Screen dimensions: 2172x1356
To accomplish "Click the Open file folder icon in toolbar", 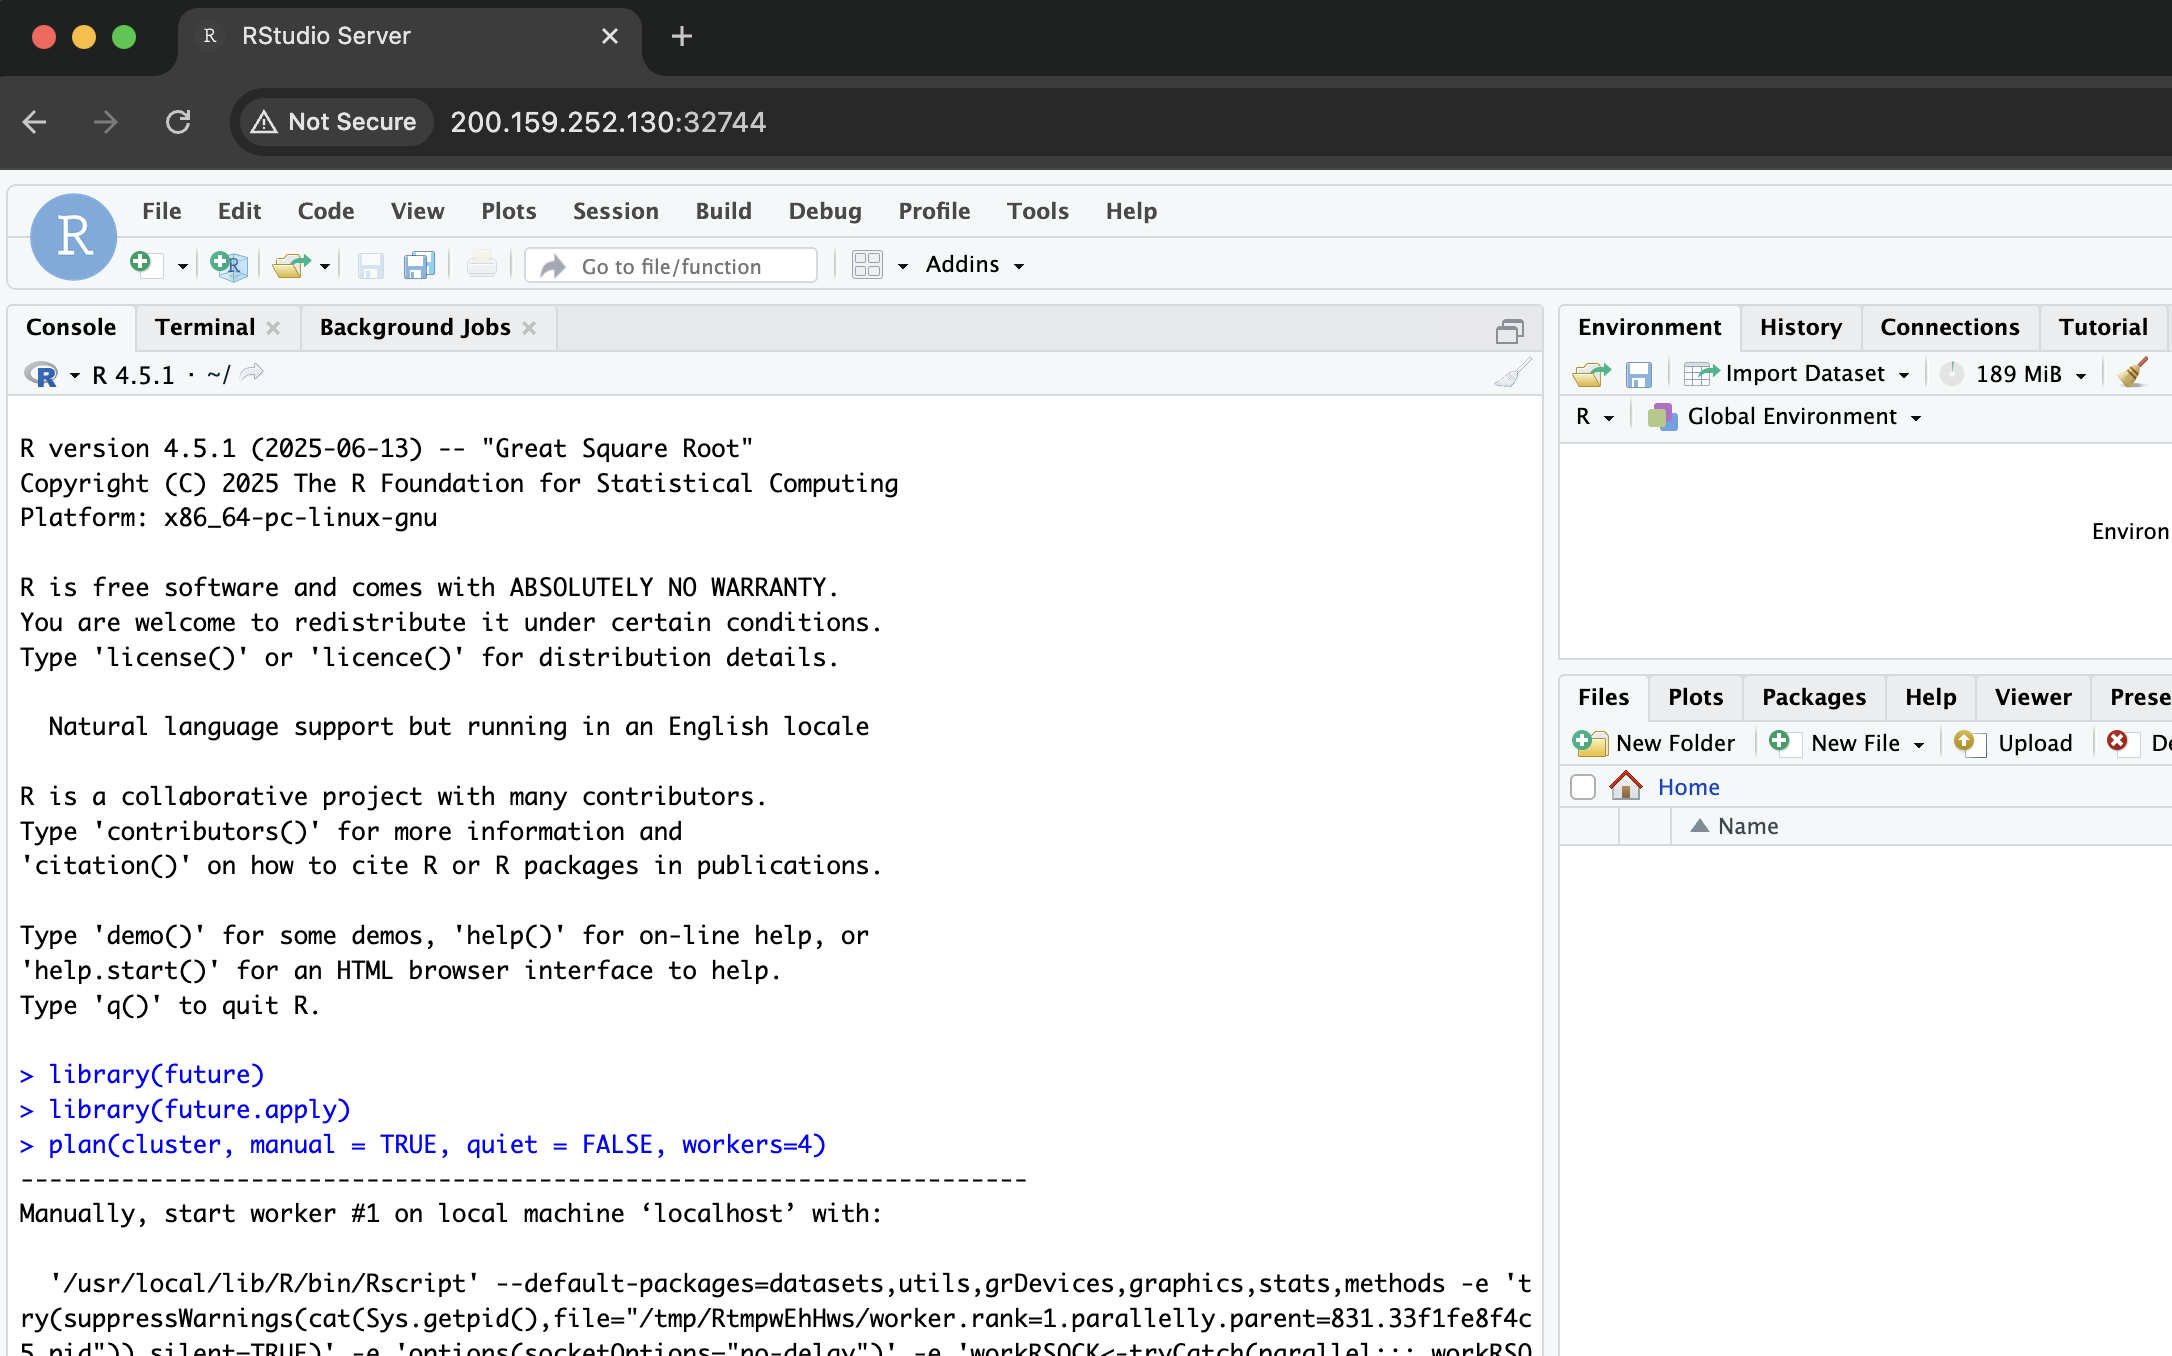I will pyautogui.click(x=290, y=265).
